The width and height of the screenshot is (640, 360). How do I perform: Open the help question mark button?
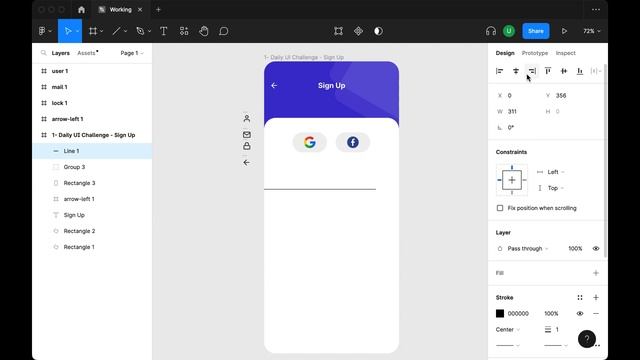(x=587, y=339)
